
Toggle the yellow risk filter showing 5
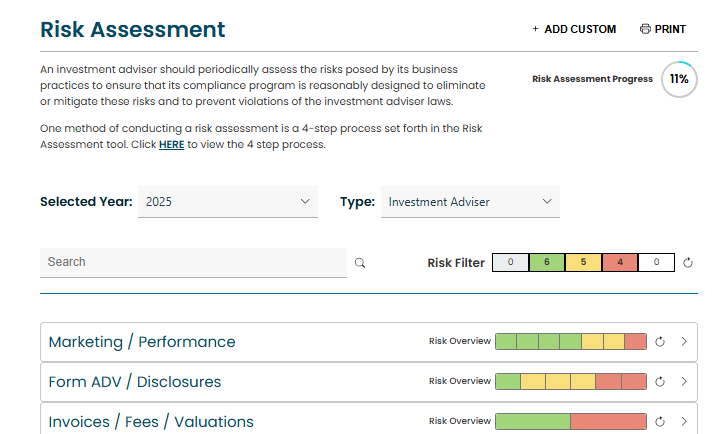click(x=583, y=263)
